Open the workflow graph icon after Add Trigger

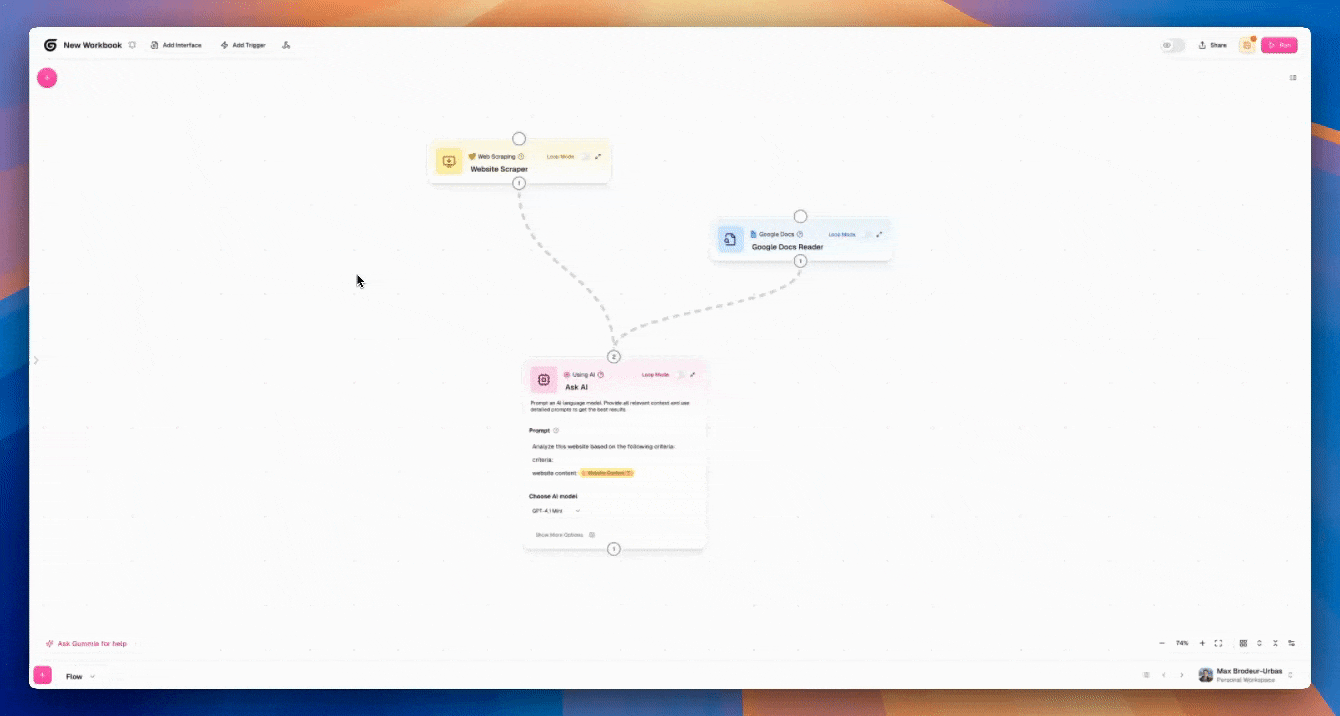(x=286, y=45)
